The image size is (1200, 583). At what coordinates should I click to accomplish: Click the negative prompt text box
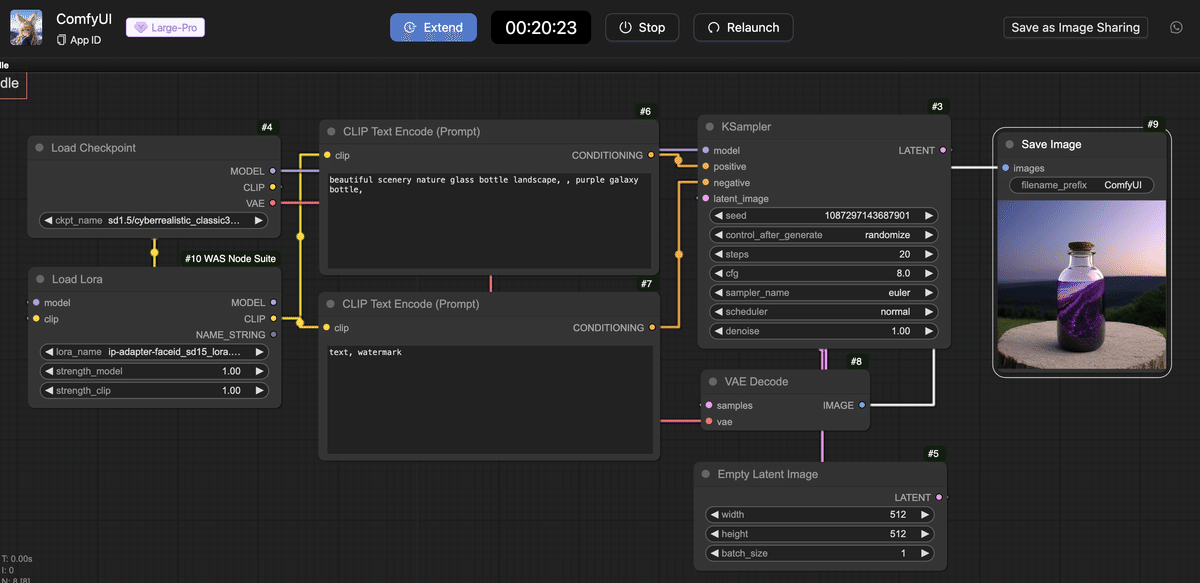click(489, 400)
